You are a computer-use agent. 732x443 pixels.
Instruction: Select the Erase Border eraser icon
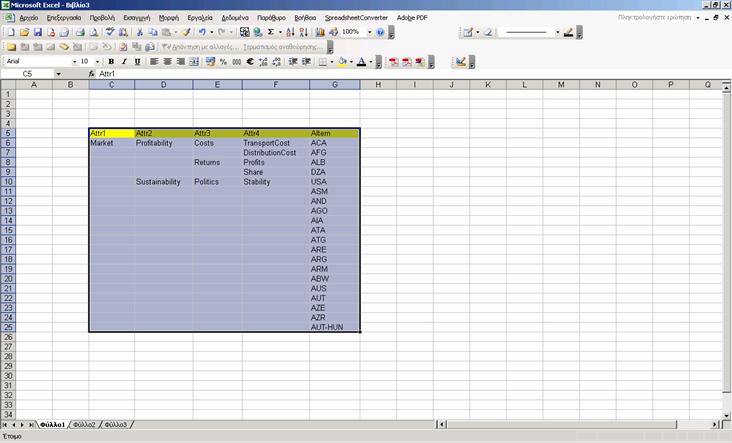(x=488, y=32)
